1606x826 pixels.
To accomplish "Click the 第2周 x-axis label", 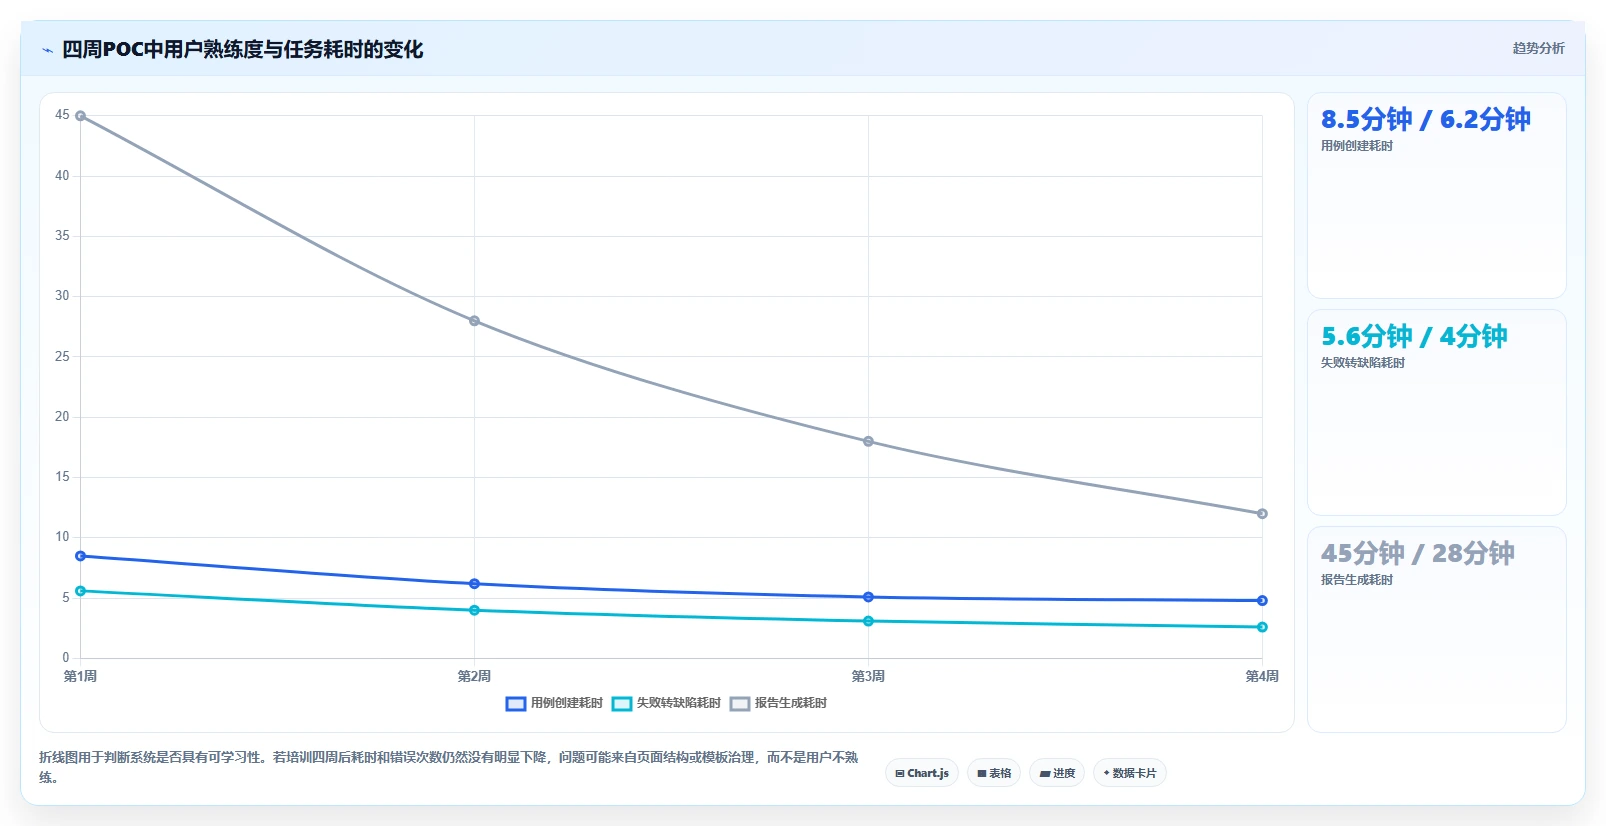I will coord(474,677).
